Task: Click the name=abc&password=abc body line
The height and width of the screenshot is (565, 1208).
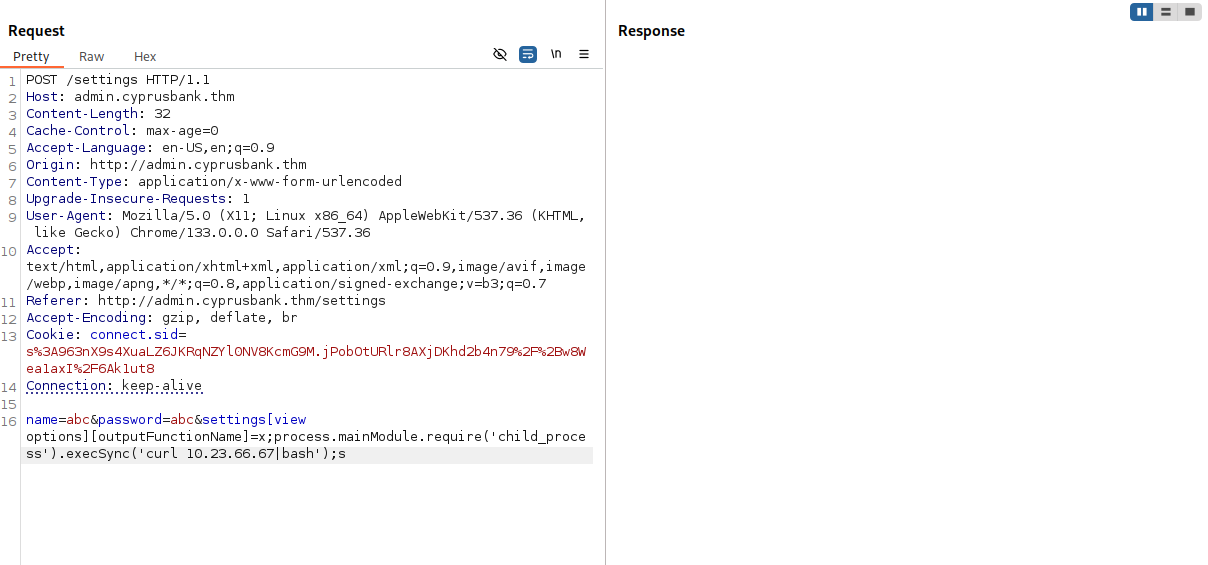Action: [x=166, y=420]
